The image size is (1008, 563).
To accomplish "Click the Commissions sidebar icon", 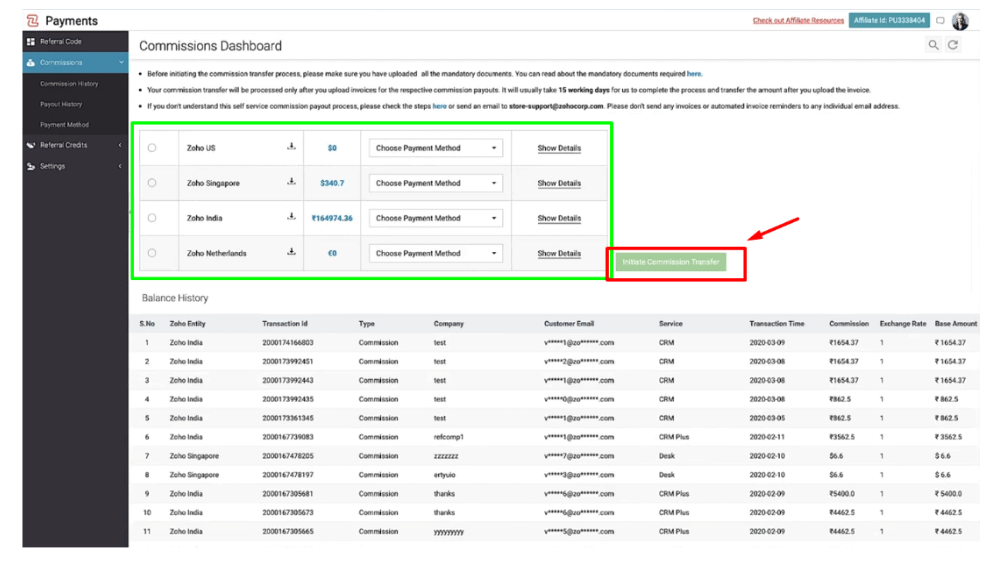I will click(x=31, y=63).
